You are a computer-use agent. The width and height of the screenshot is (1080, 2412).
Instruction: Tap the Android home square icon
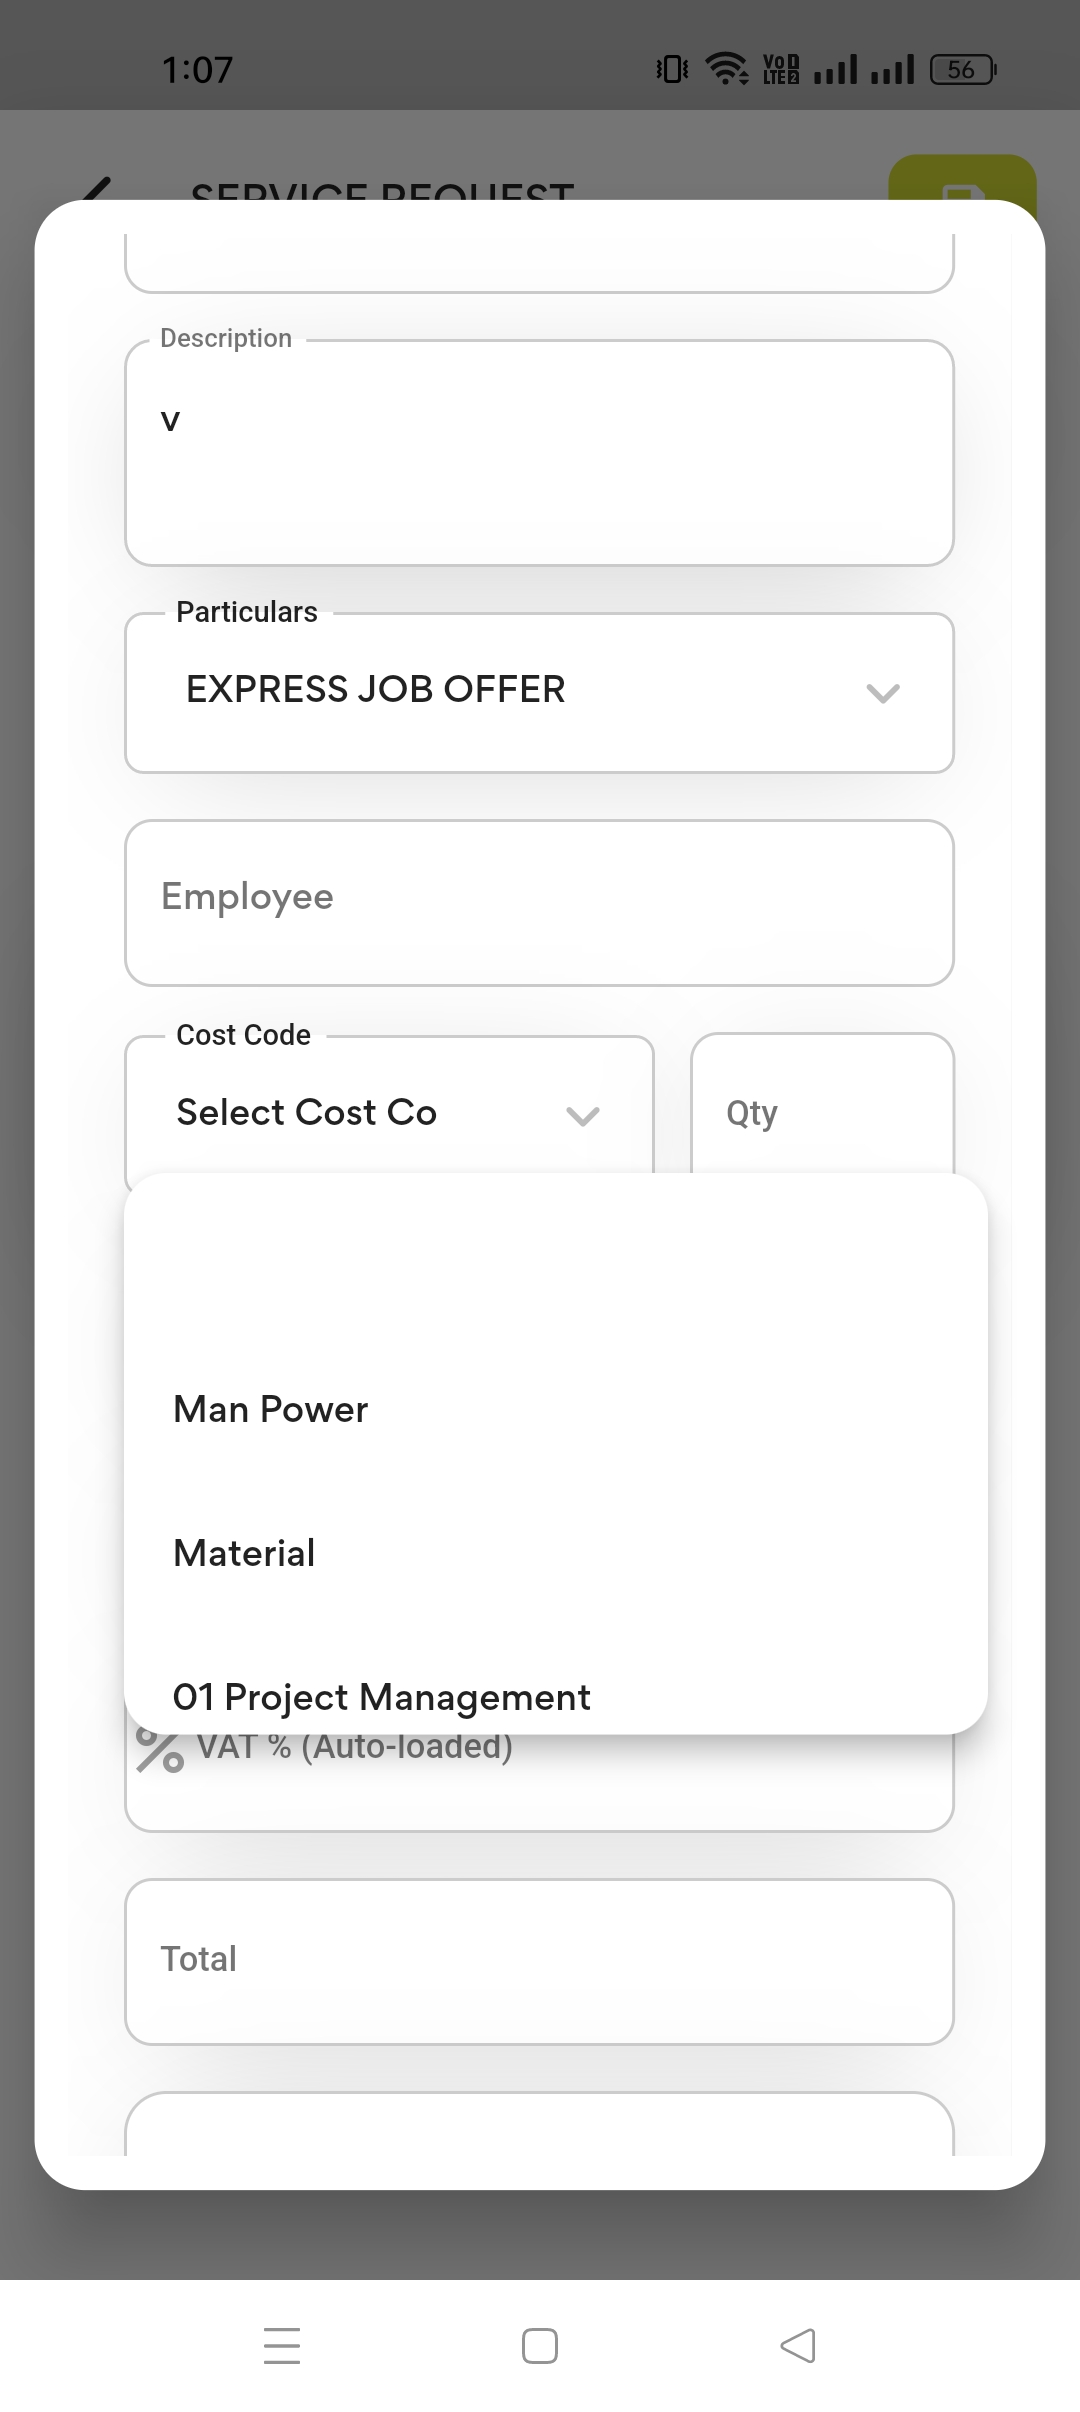pos(540,2345)
